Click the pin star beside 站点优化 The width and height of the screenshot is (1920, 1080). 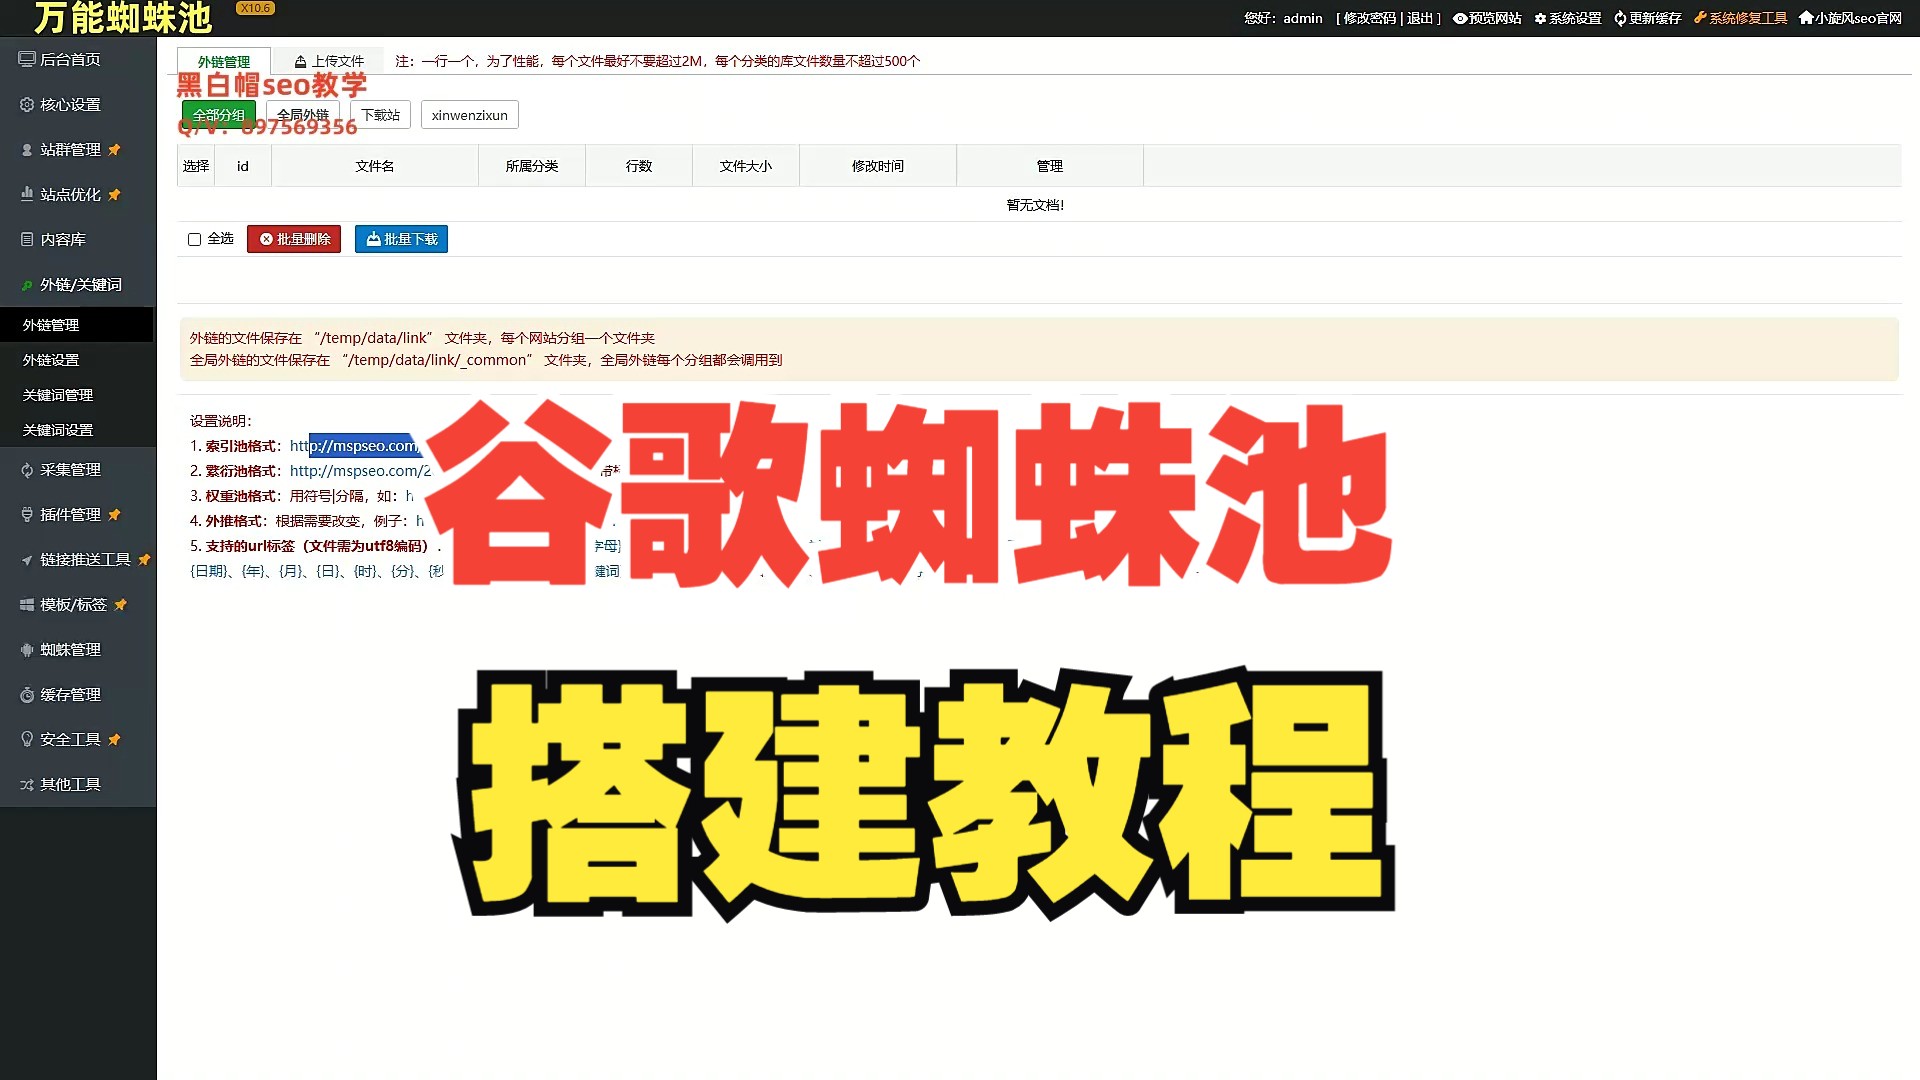(x=114, y=194)
